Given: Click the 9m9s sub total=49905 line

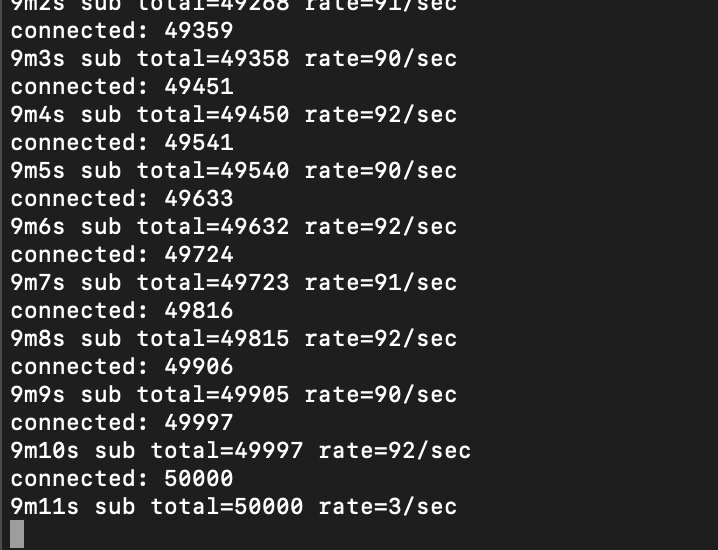Looking at the screenshot, I should (234, 395).
